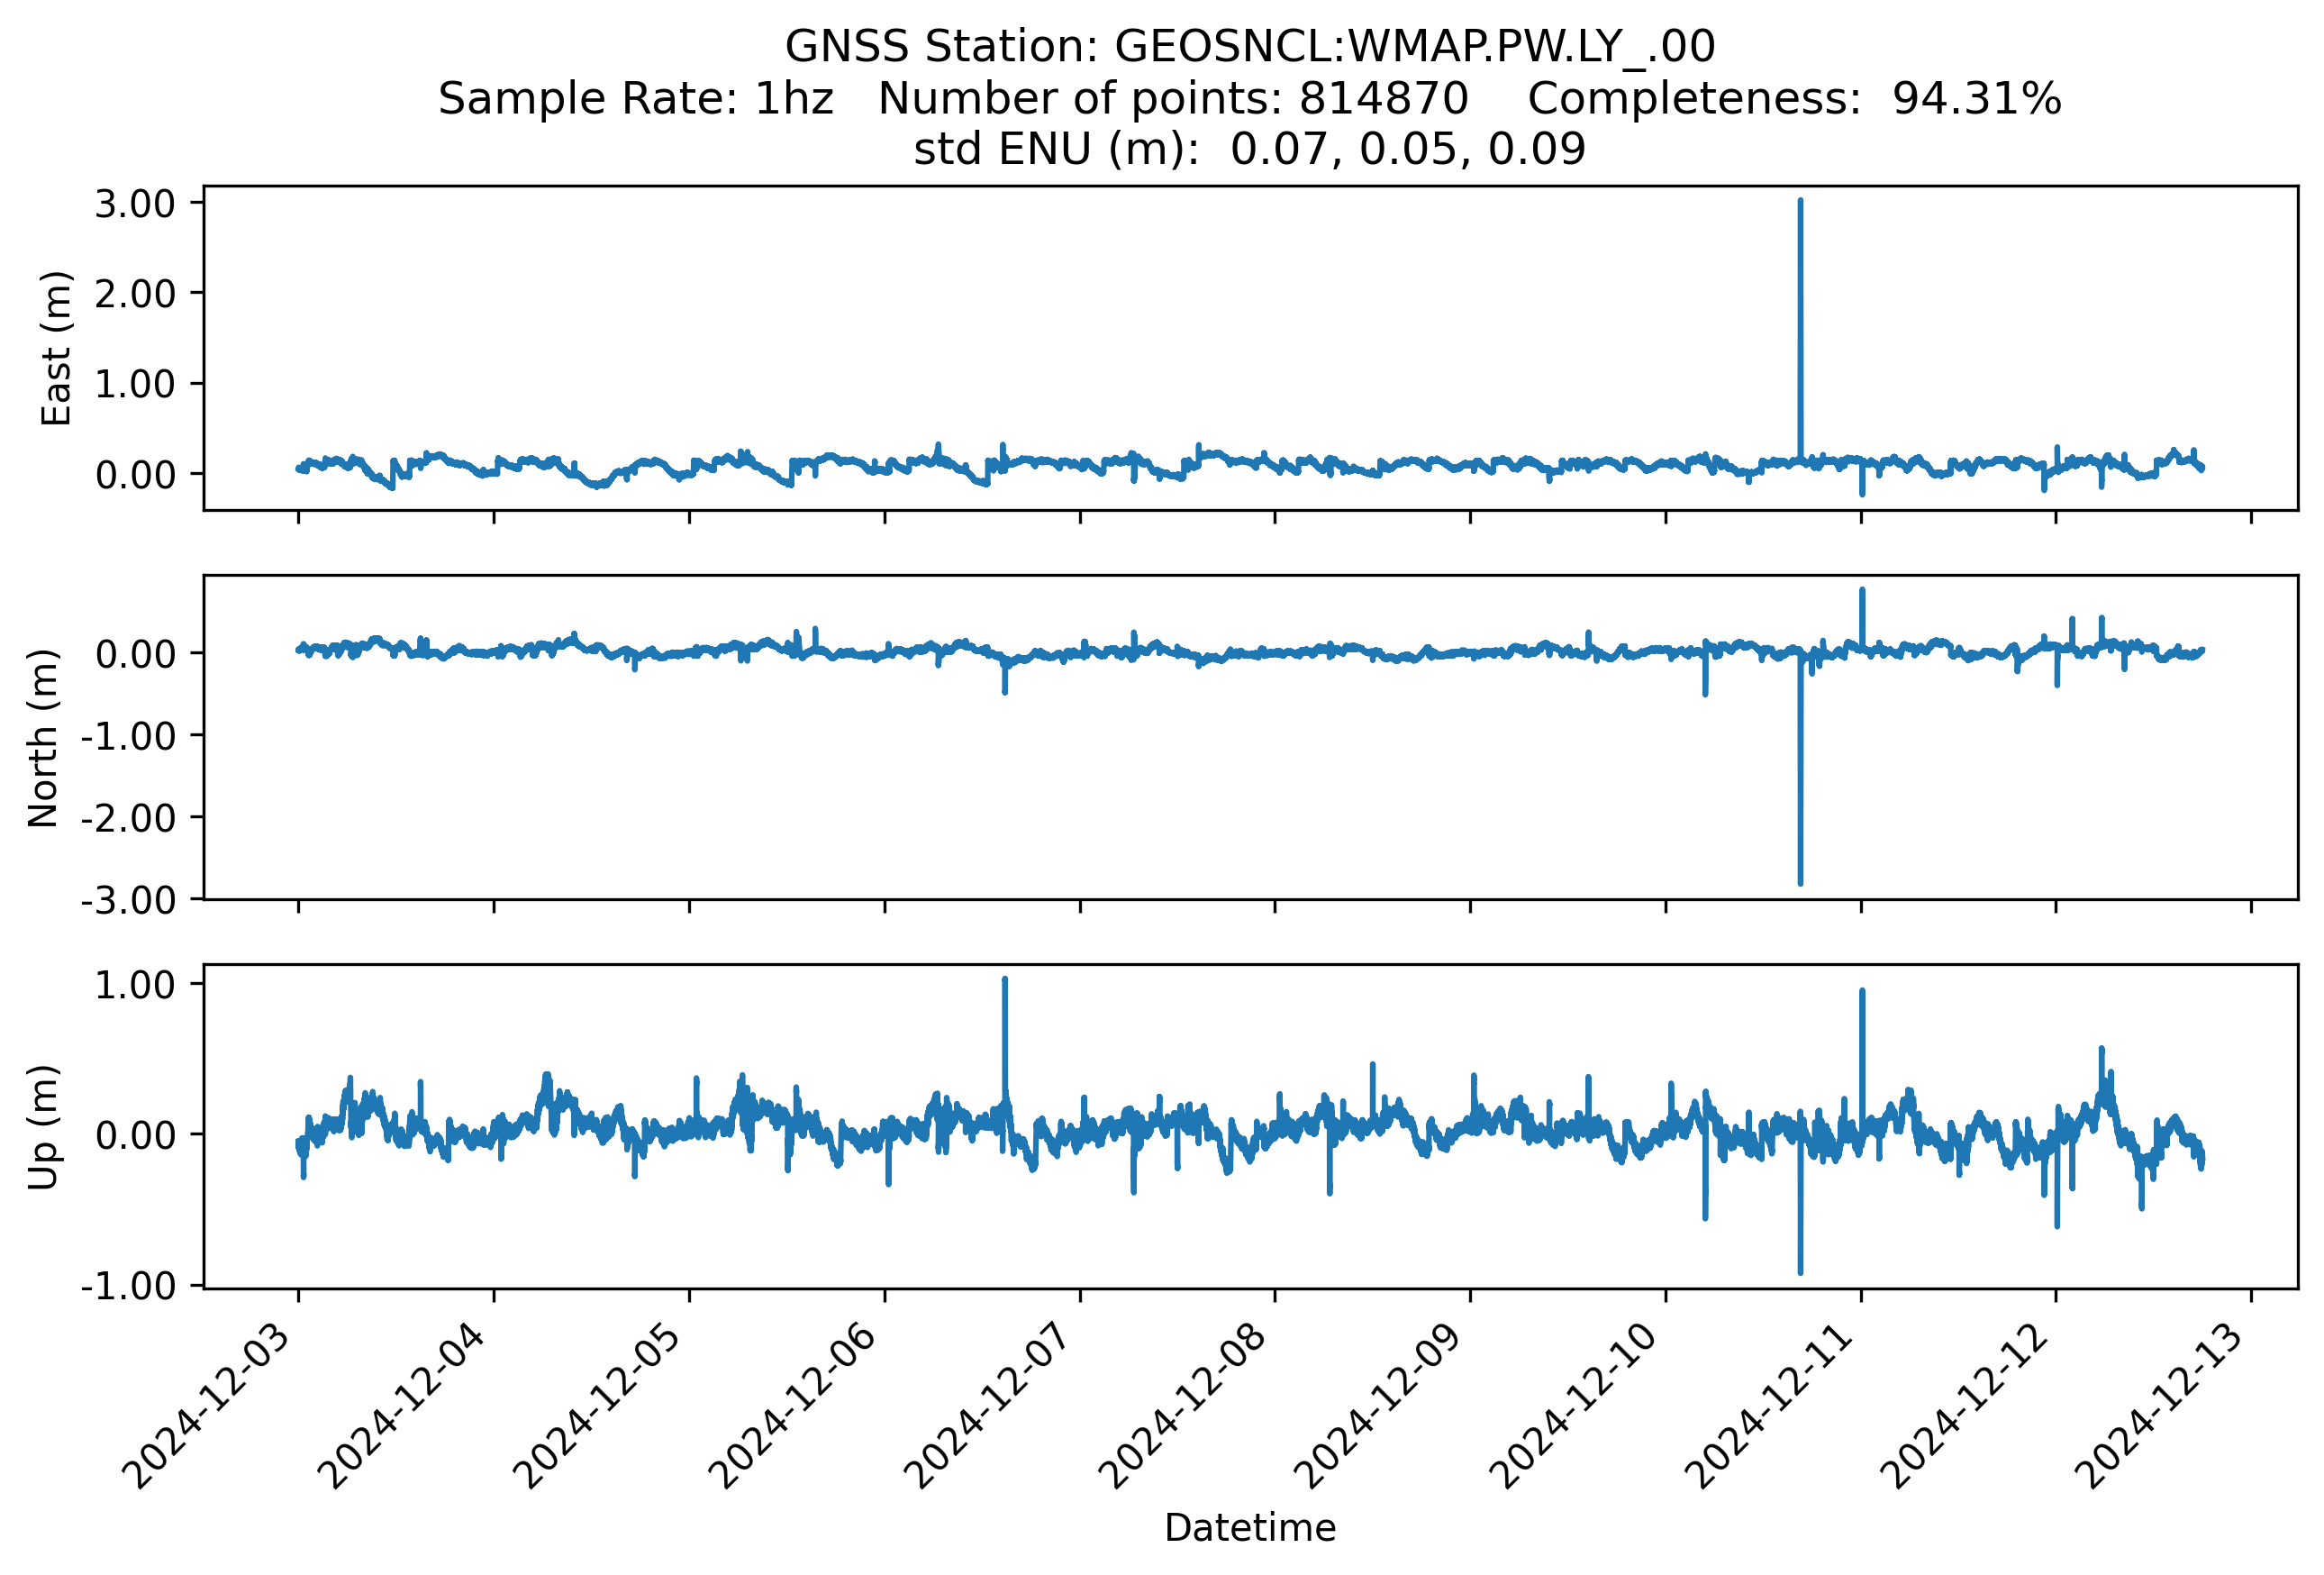Click the Completeness 94.31% text
Image resolution: width=2324 pixels, height=1575 pixels.
point(1794,98)
